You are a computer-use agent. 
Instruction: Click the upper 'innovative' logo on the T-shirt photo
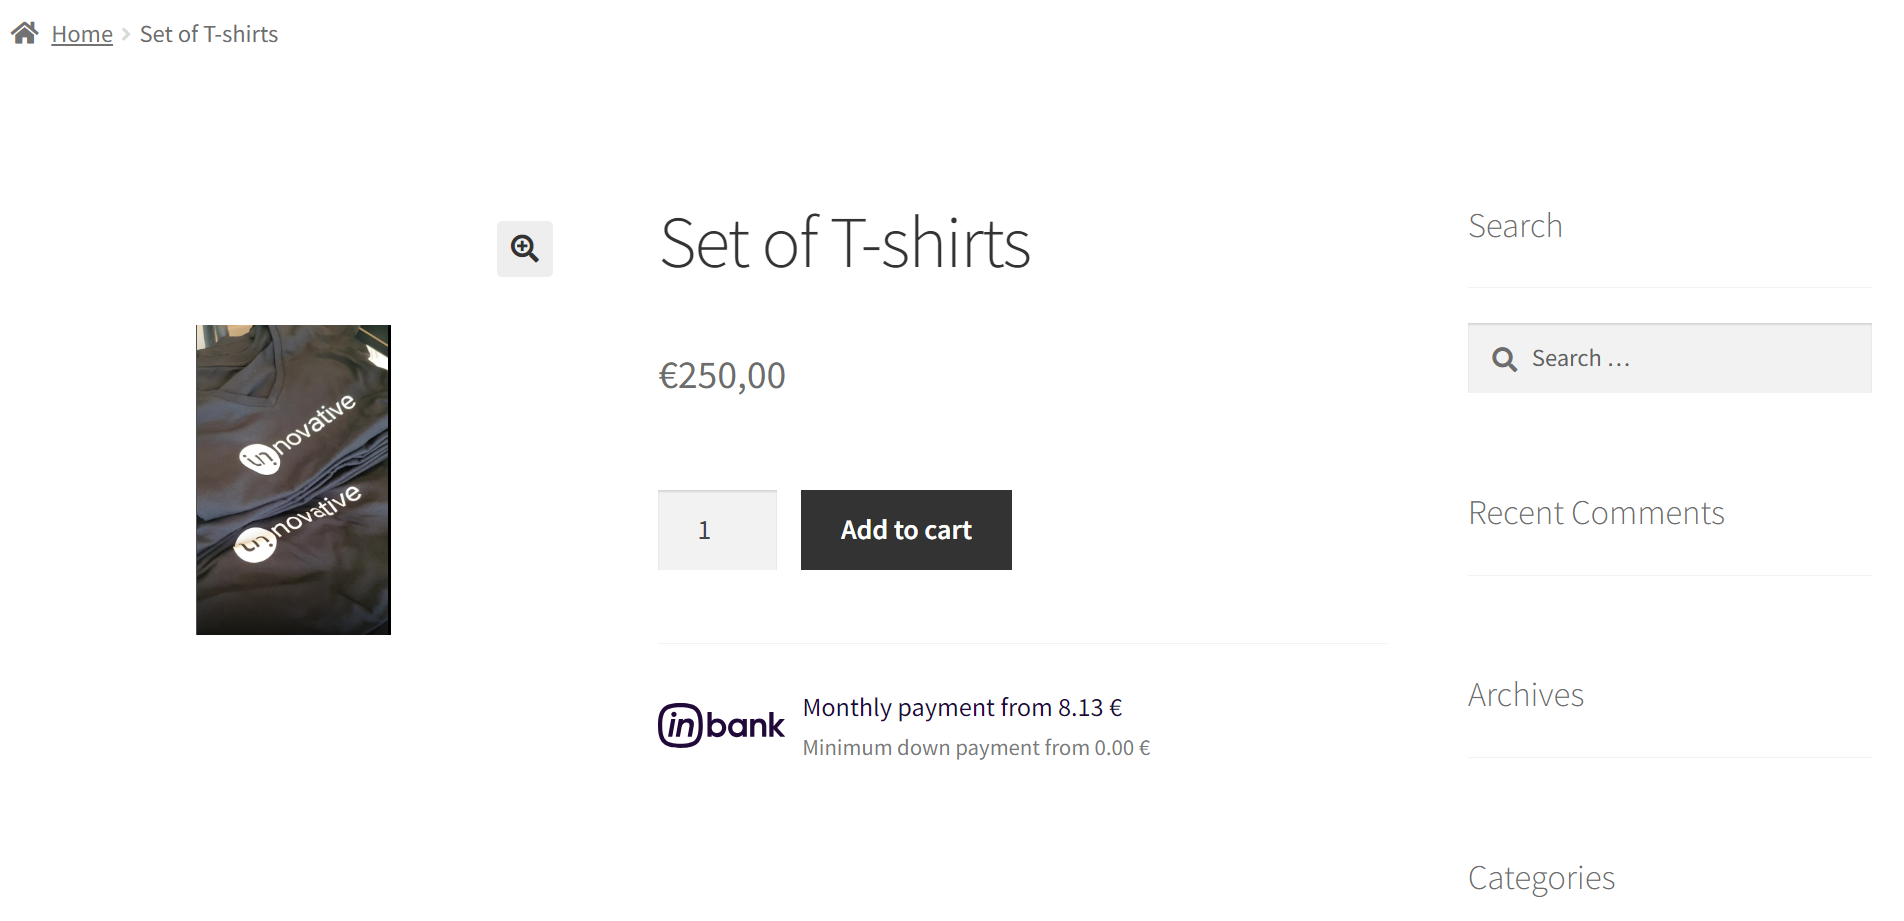click(298, 433)
